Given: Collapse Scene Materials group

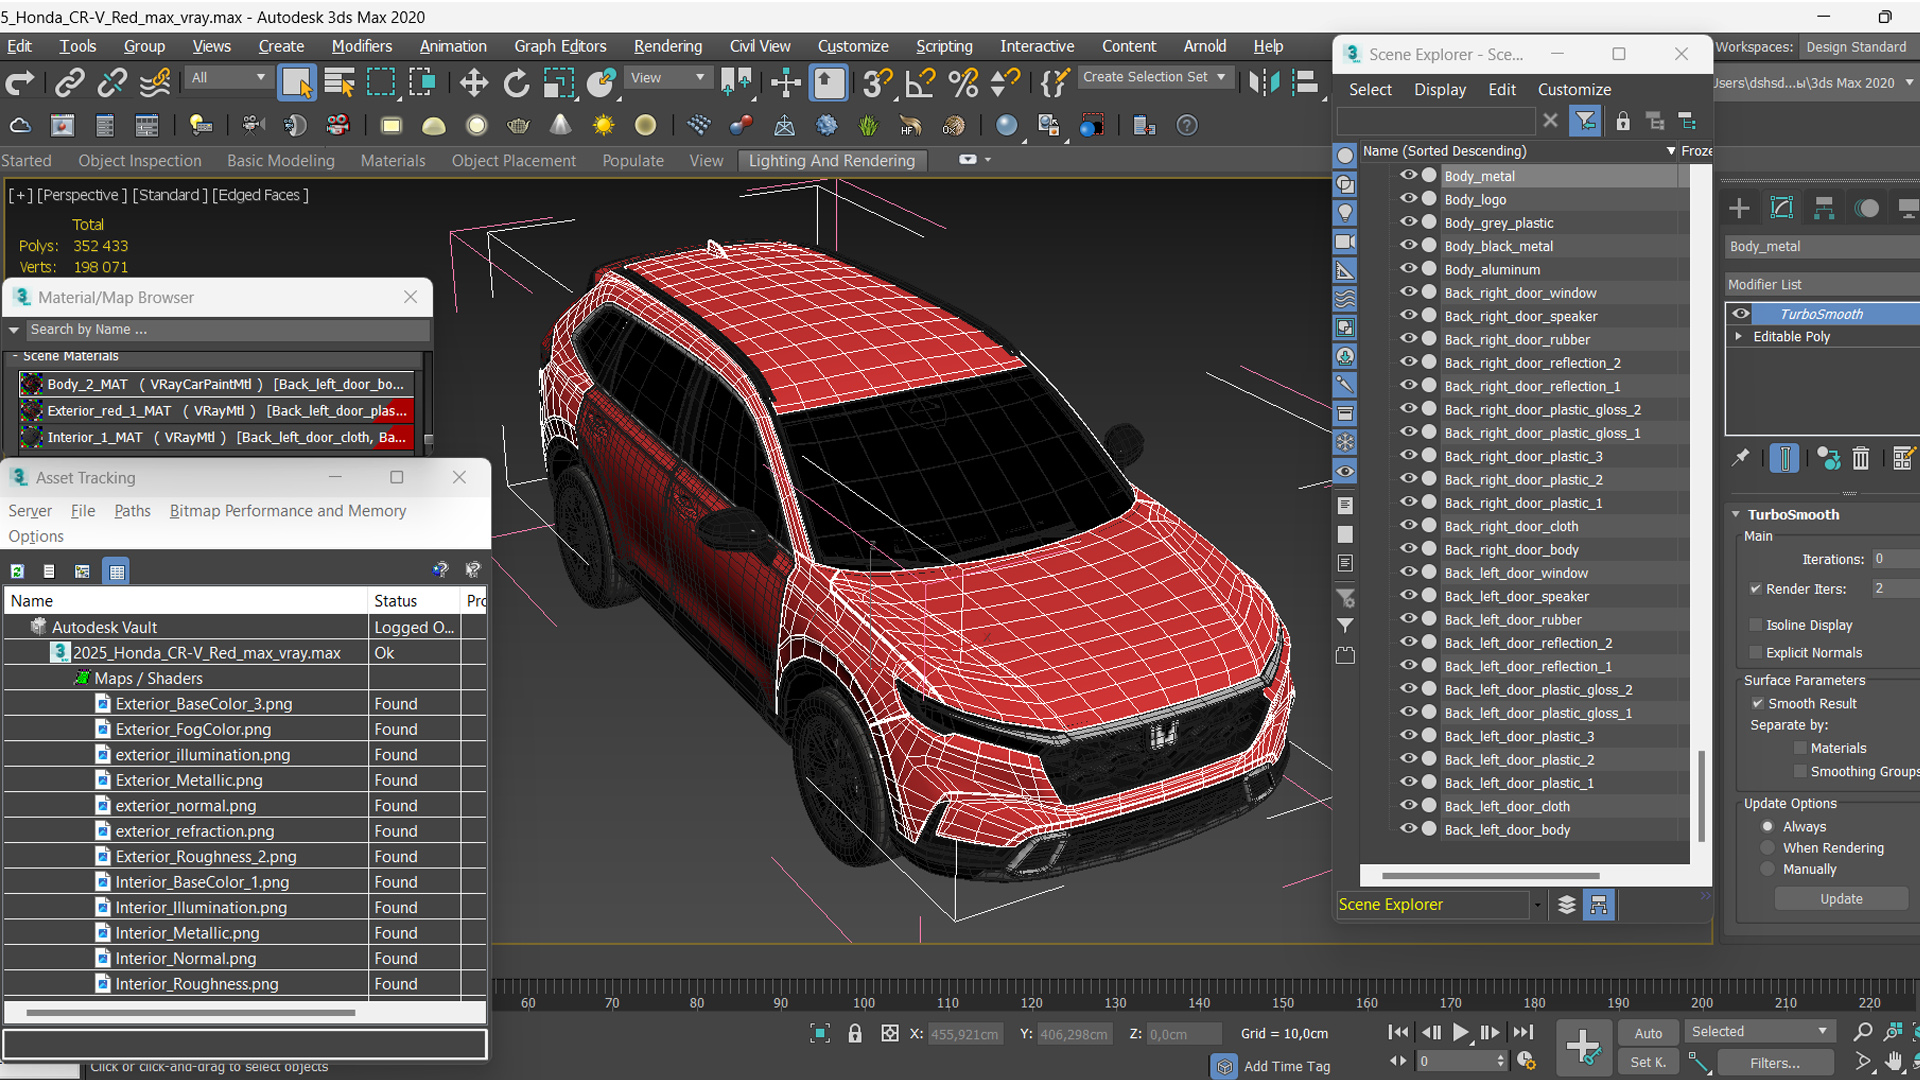Looking at the screenshot, I should (x=14, y=356).
